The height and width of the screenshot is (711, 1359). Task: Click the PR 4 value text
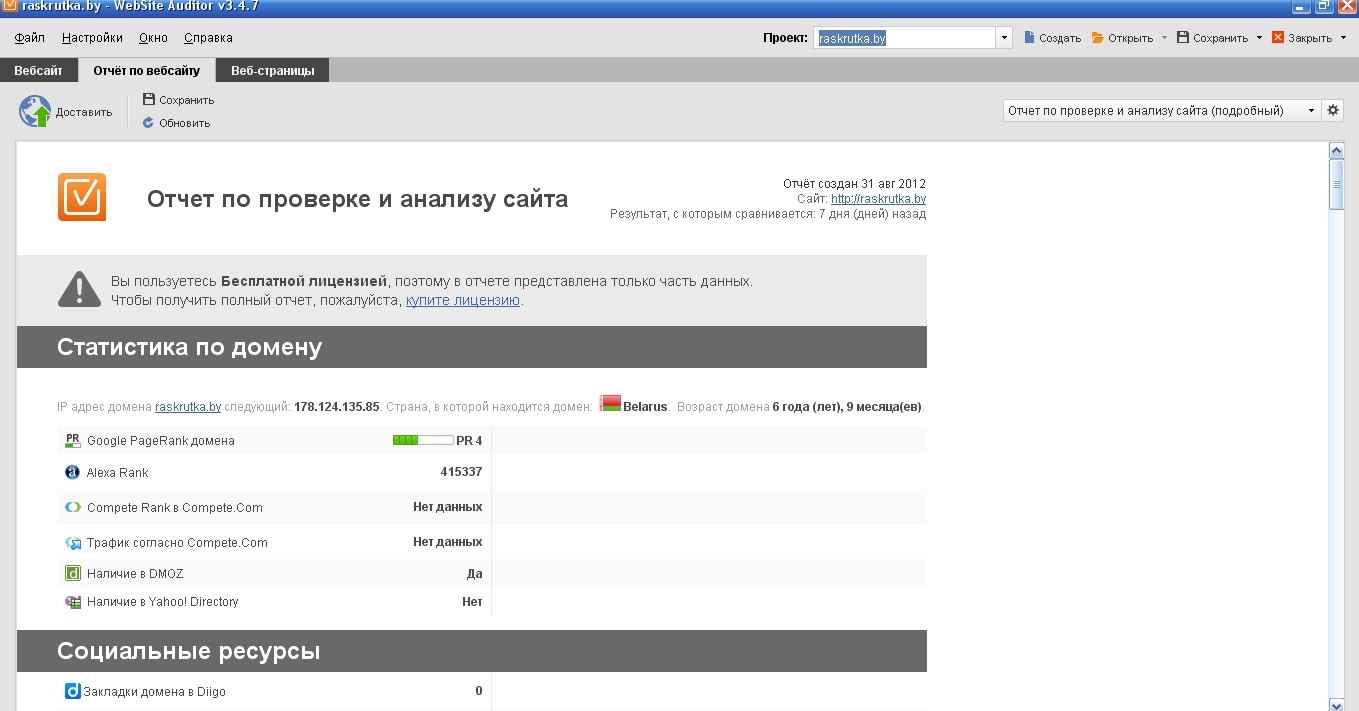469,440
